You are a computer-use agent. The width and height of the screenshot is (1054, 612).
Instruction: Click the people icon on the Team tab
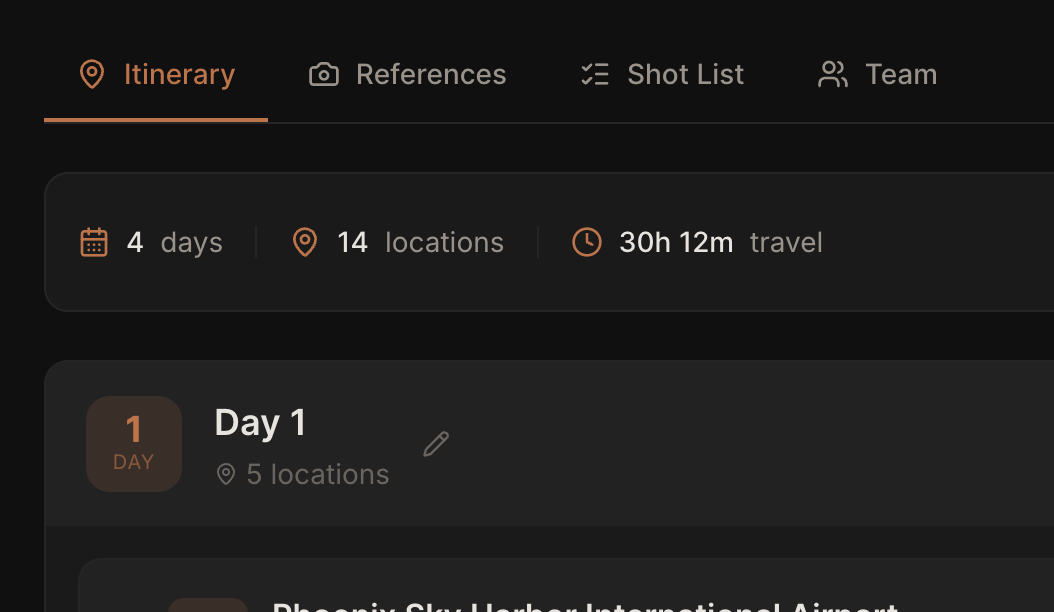[832, 74]
